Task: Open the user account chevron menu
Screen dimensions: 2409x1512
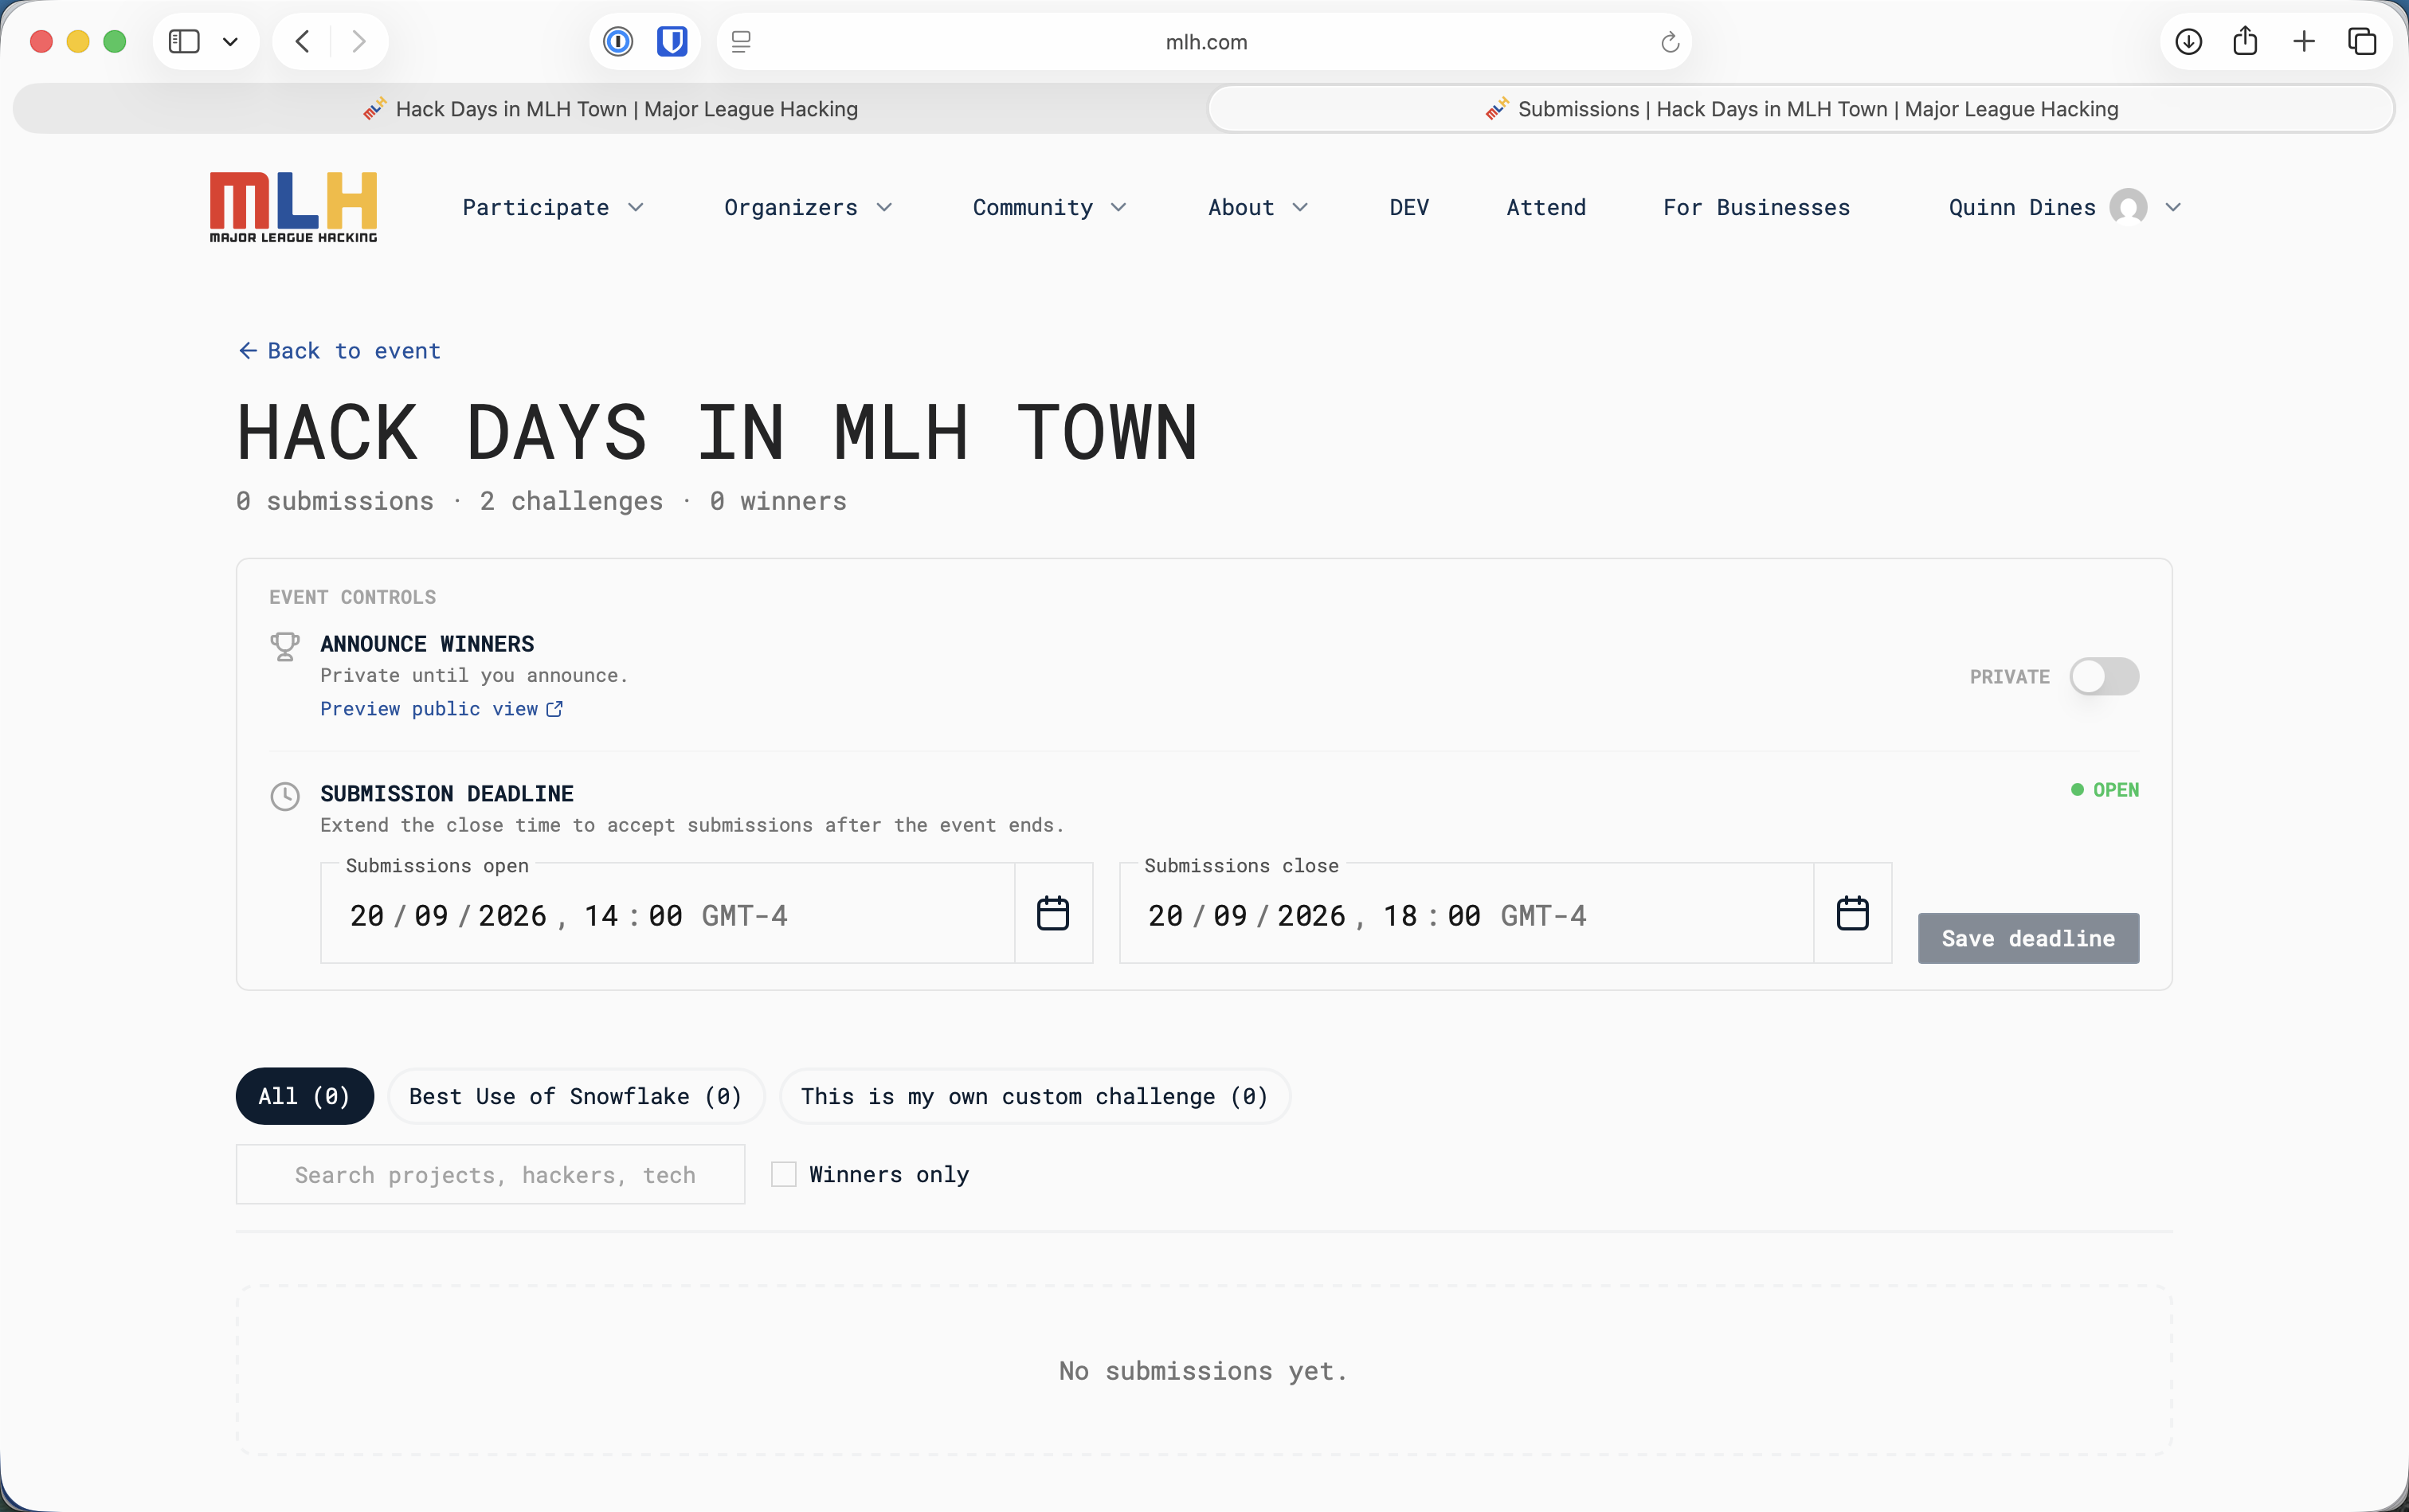Action: tap(2173, 208)
